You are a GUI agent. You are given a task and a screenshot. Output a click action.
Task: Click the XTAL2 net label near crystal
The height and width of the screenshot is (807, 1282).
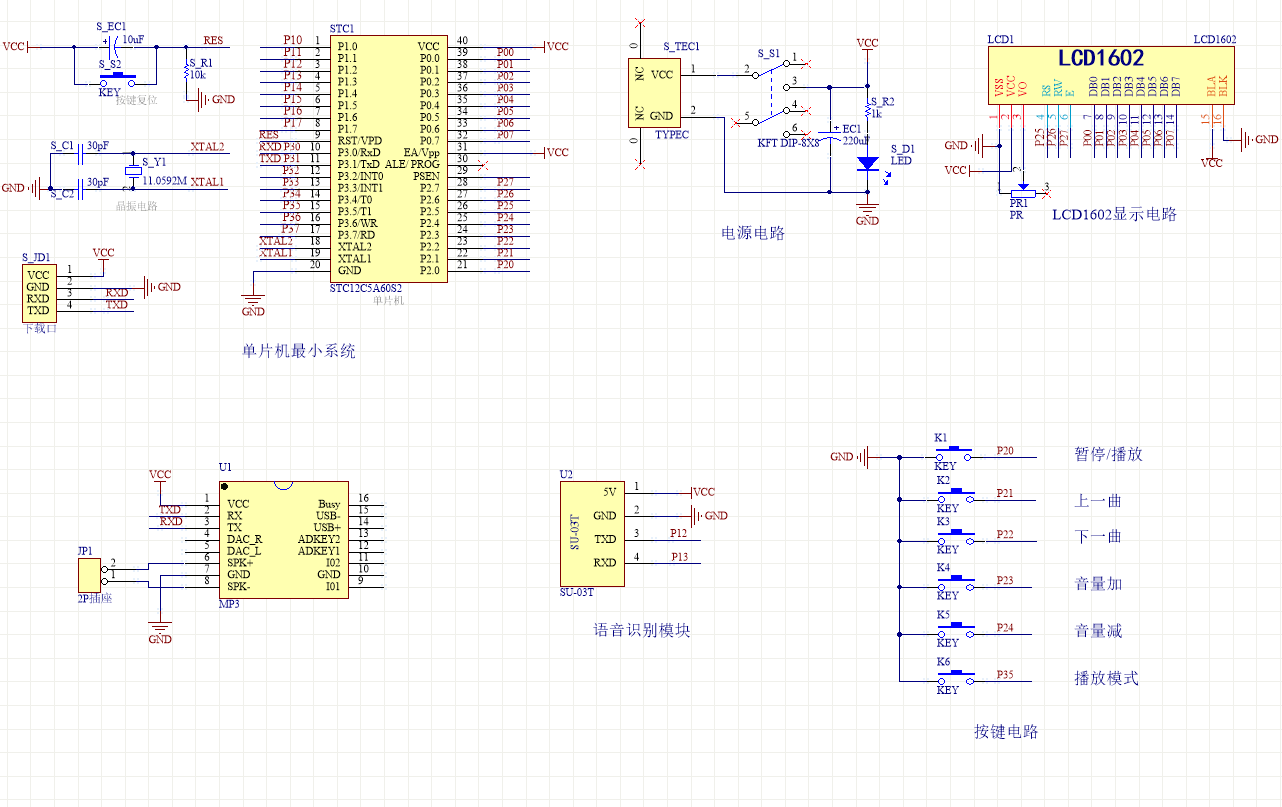[x=207, y=146]
